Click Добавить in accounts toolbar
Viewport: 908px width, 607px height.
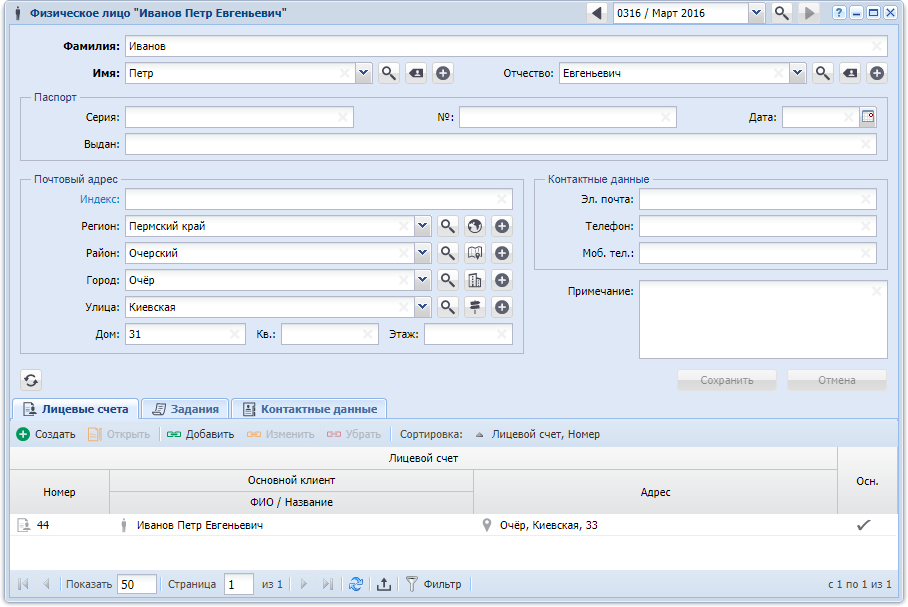[x=200, y=434]
